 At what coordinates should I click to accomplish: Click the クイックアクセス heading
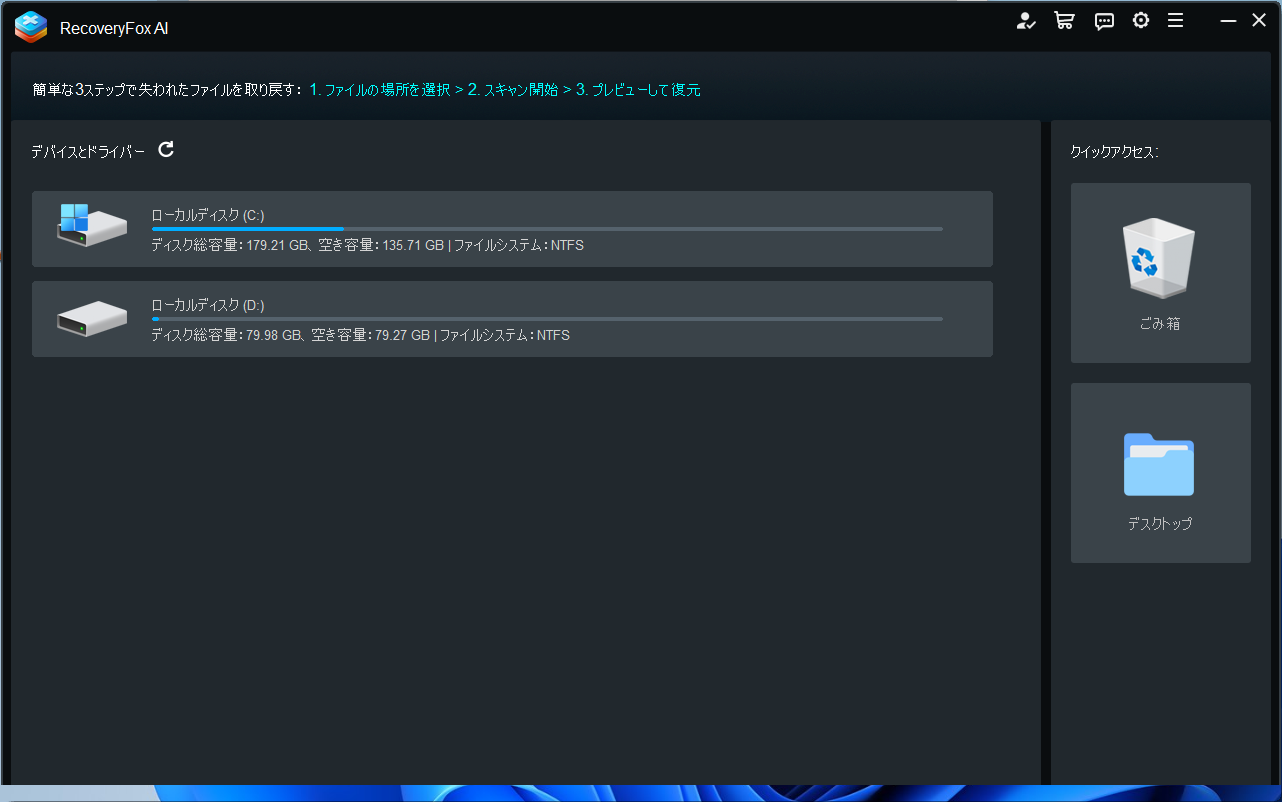1114,152
